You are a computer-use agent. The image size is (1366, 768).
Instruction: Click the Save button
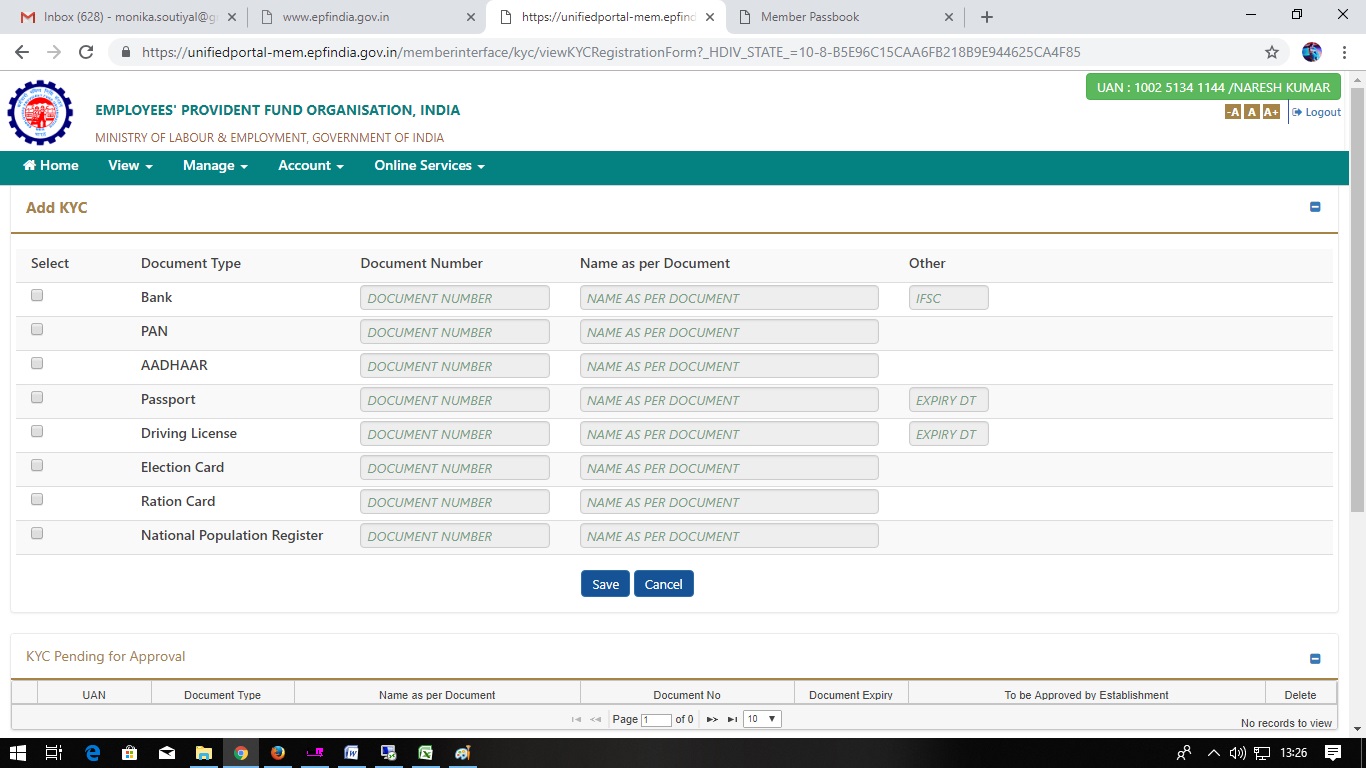[x=605, y=584]
